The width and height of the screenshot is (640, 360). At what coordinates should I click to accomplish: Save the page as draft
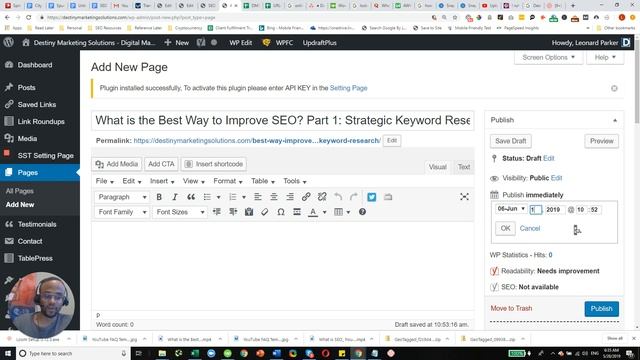[511, 141]
